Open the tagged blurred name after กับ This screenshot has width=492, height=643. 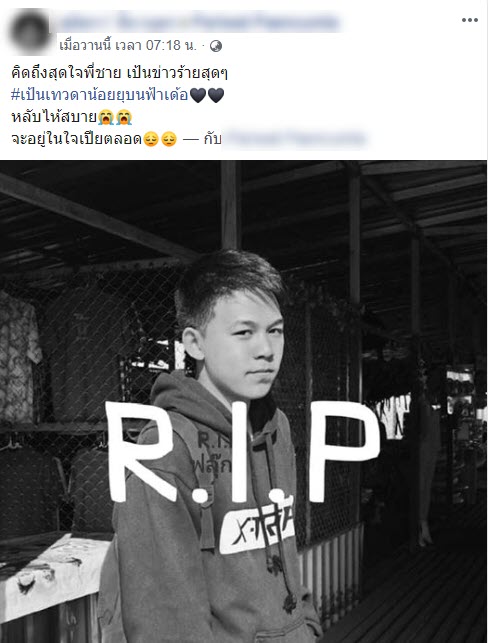click(294, 139)
